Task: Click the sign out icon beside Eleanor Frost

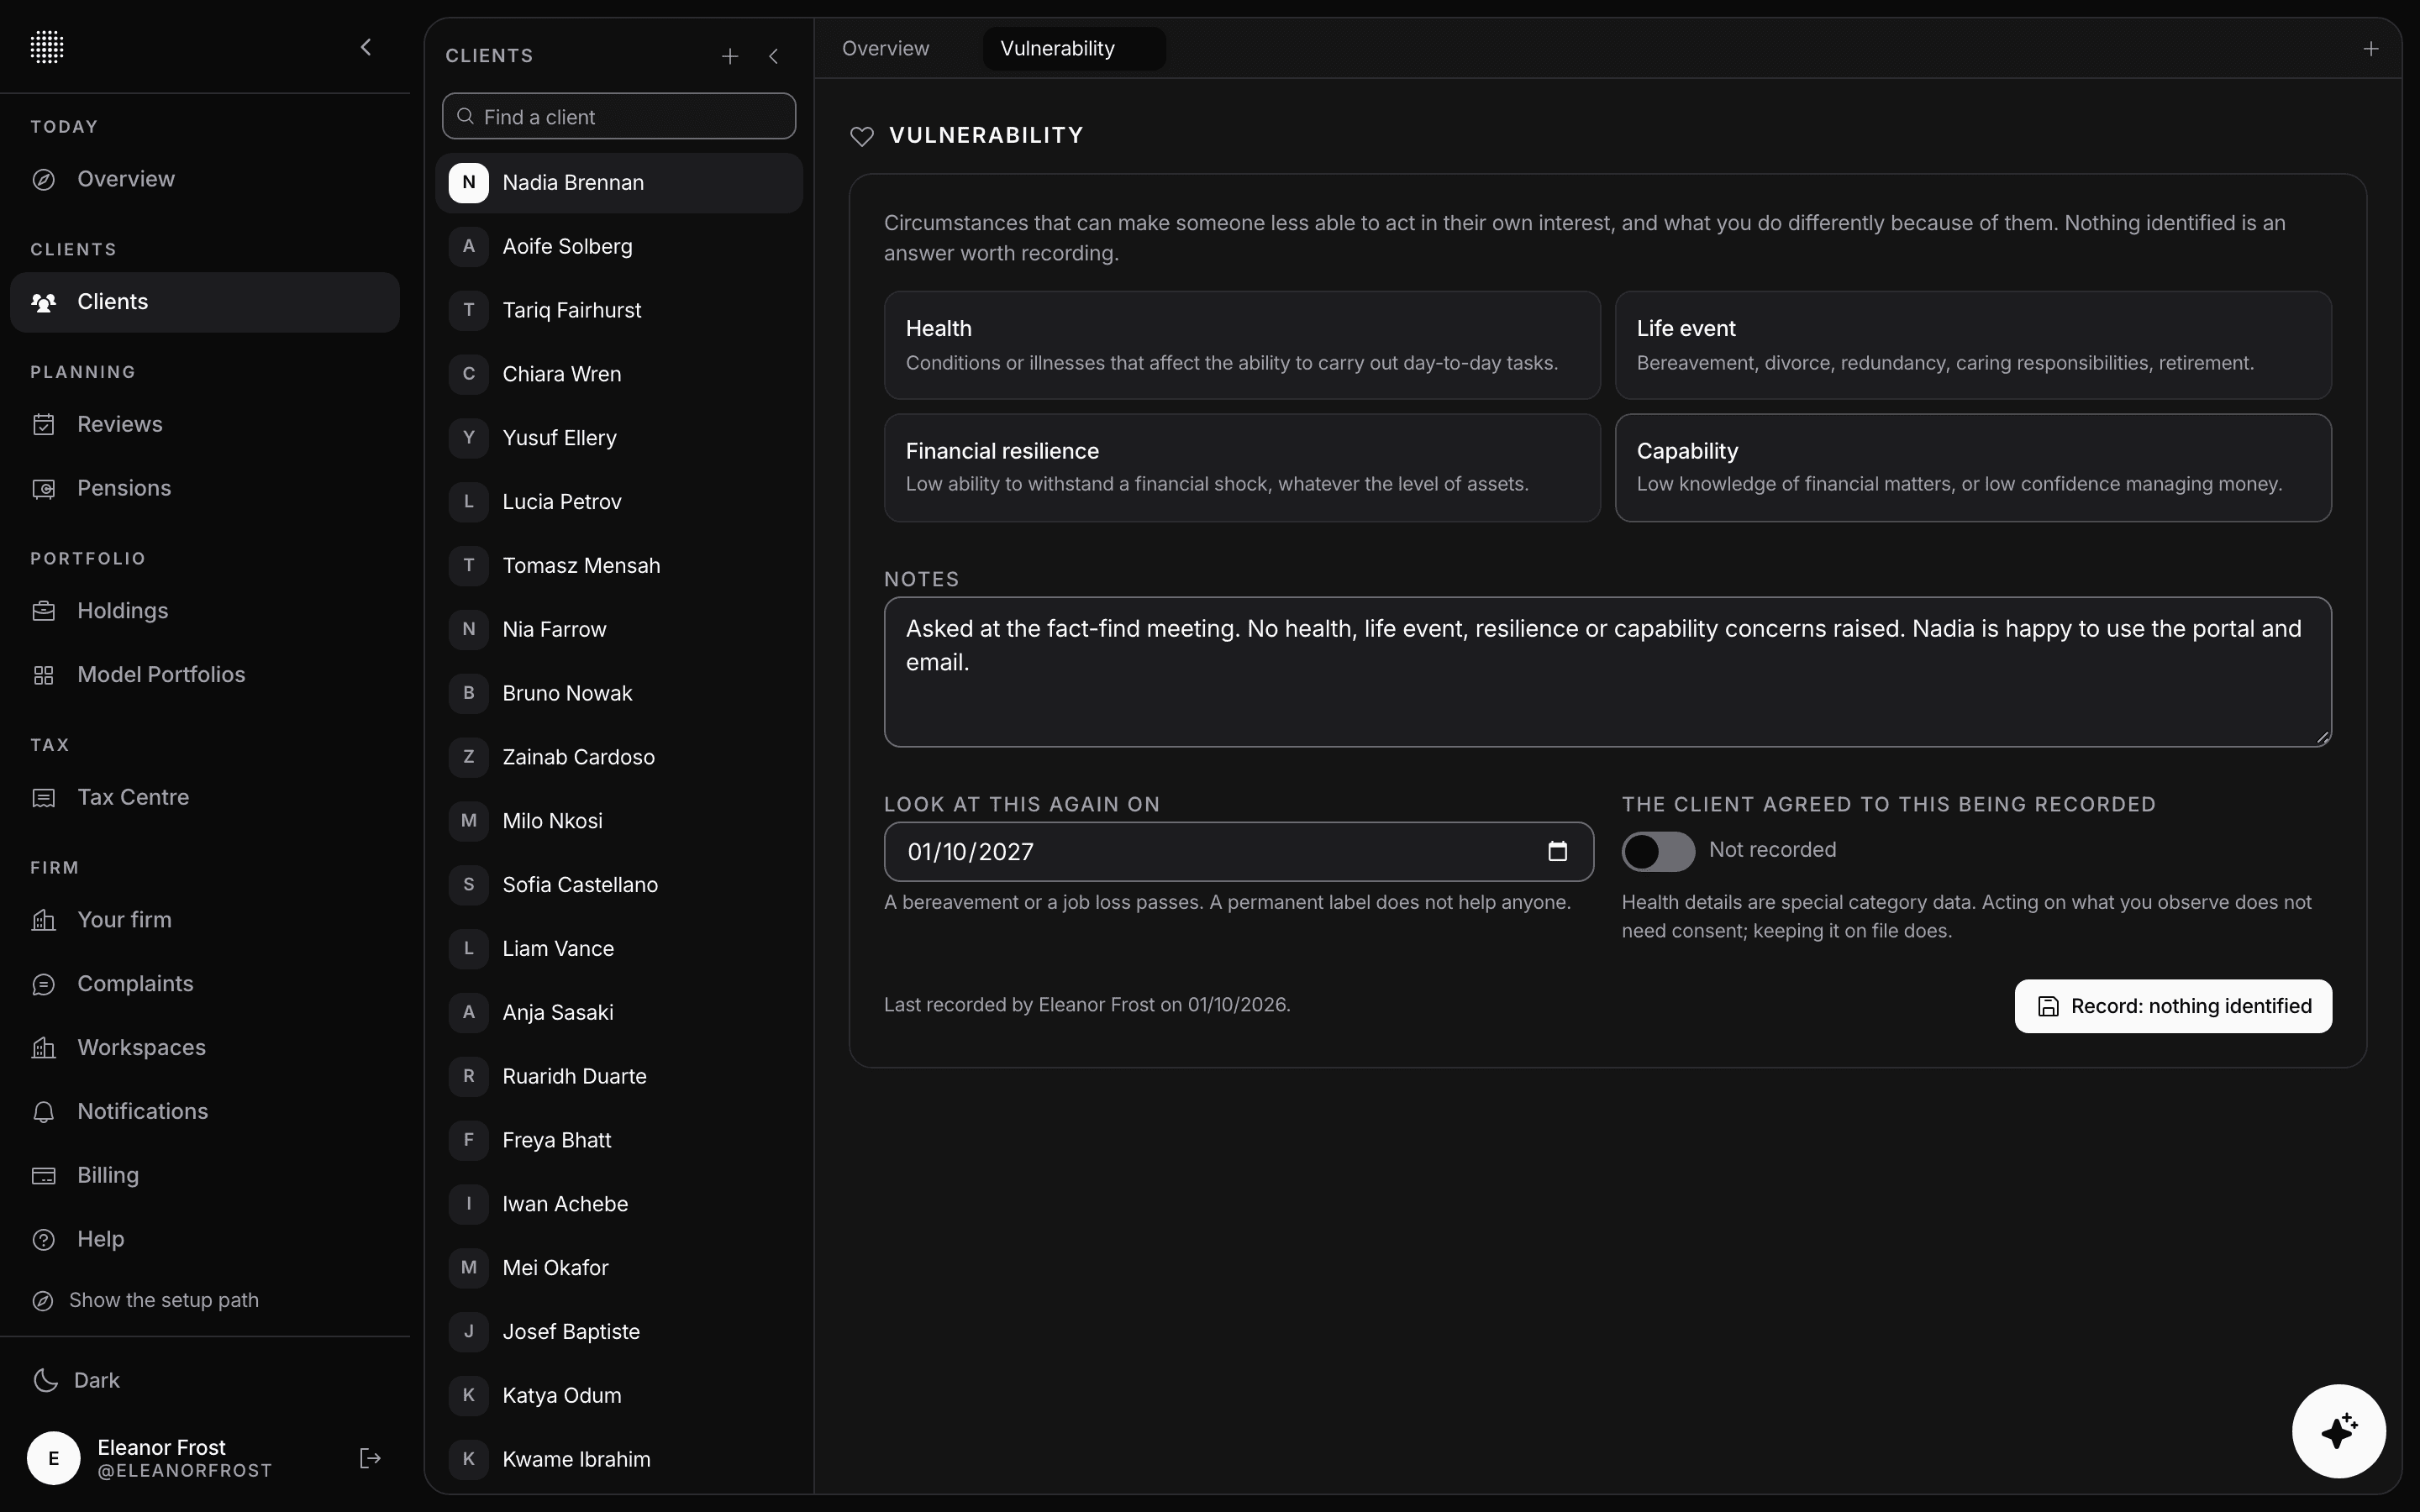Action: click(x=370, y=1458)
